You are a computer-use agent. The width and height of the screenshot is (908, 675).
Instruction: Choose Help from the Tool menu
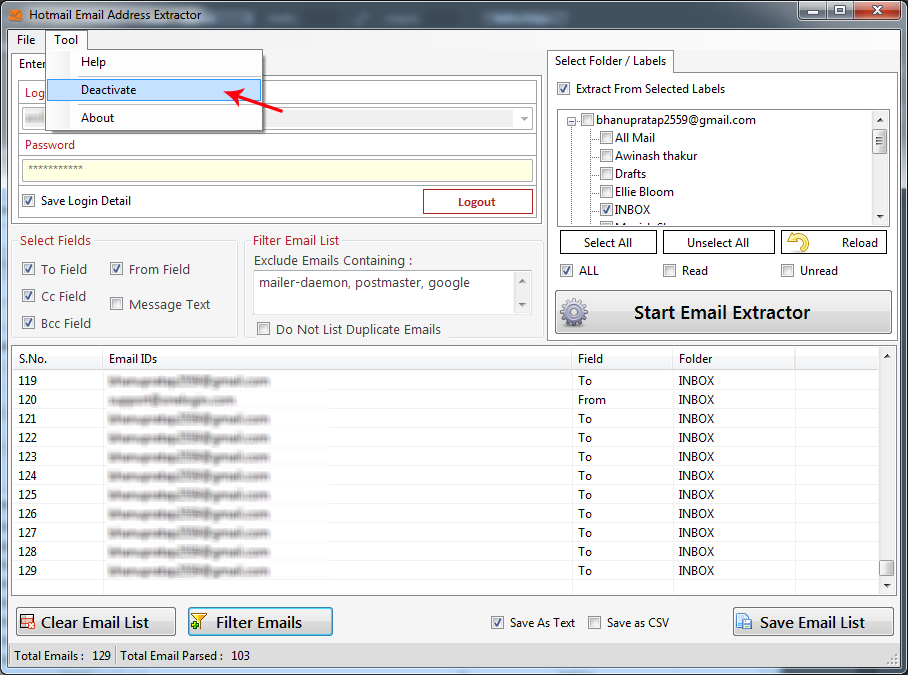154,62
